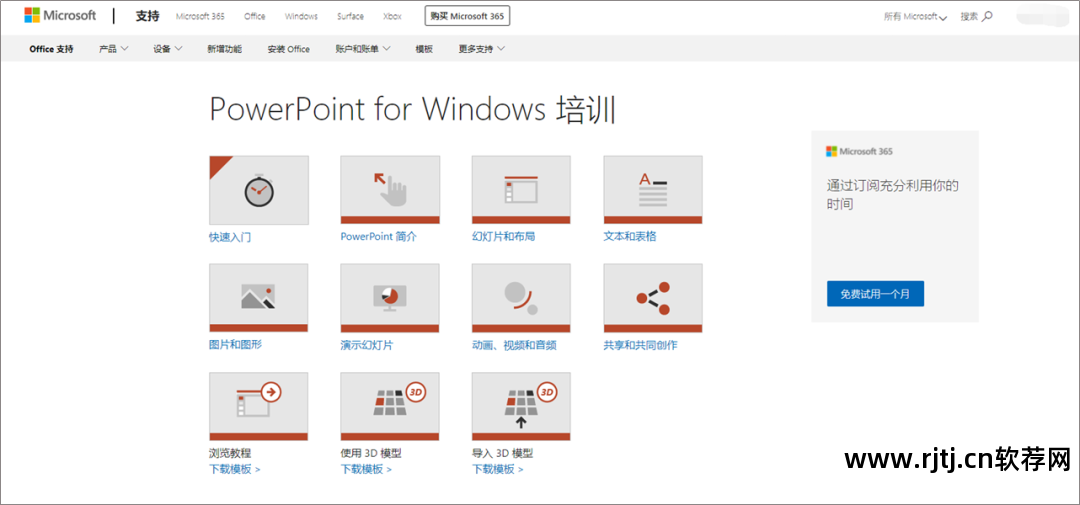This screenshot has height=505, width=1080.
Task: Open the 模板 nav item
Action: tap(424, 49)
